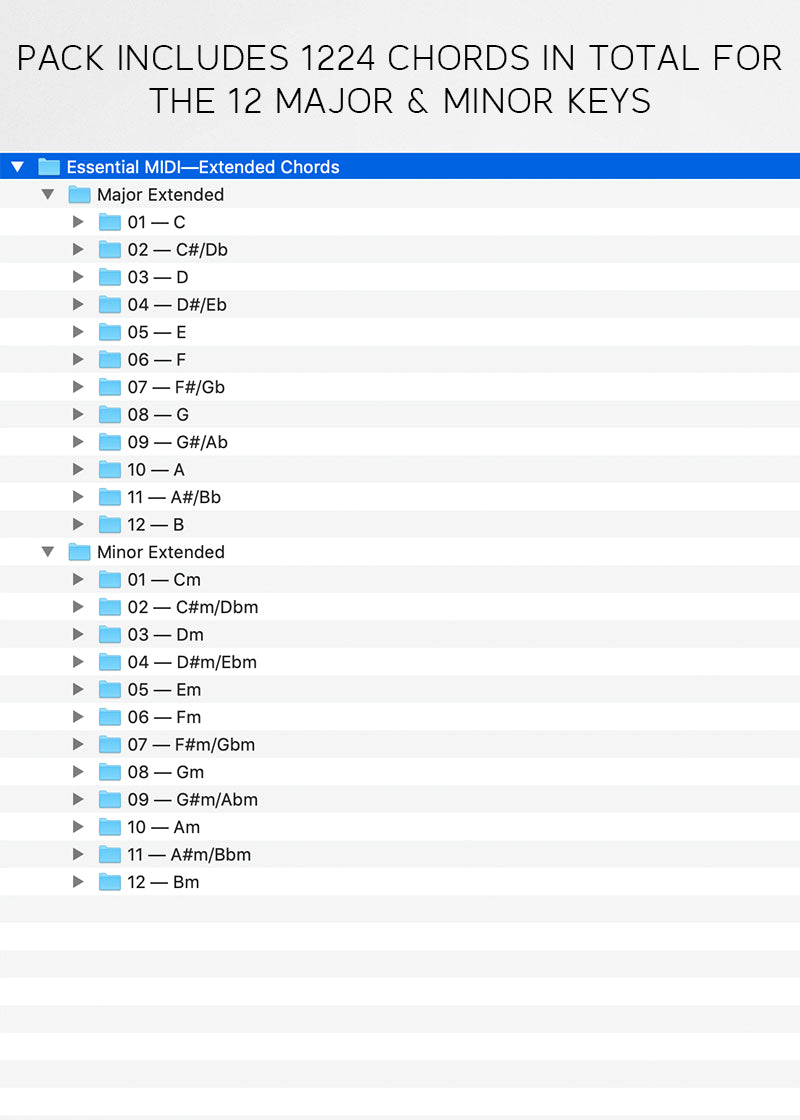The image size is (800, 1120).
Task: Expand the 02 — C#/Db folder
Action: point(78,249)
